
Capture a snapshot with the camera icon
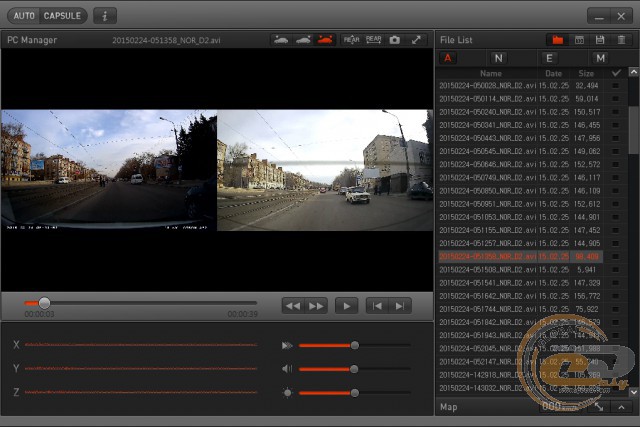pyautogui.click(x=395, y=40)
